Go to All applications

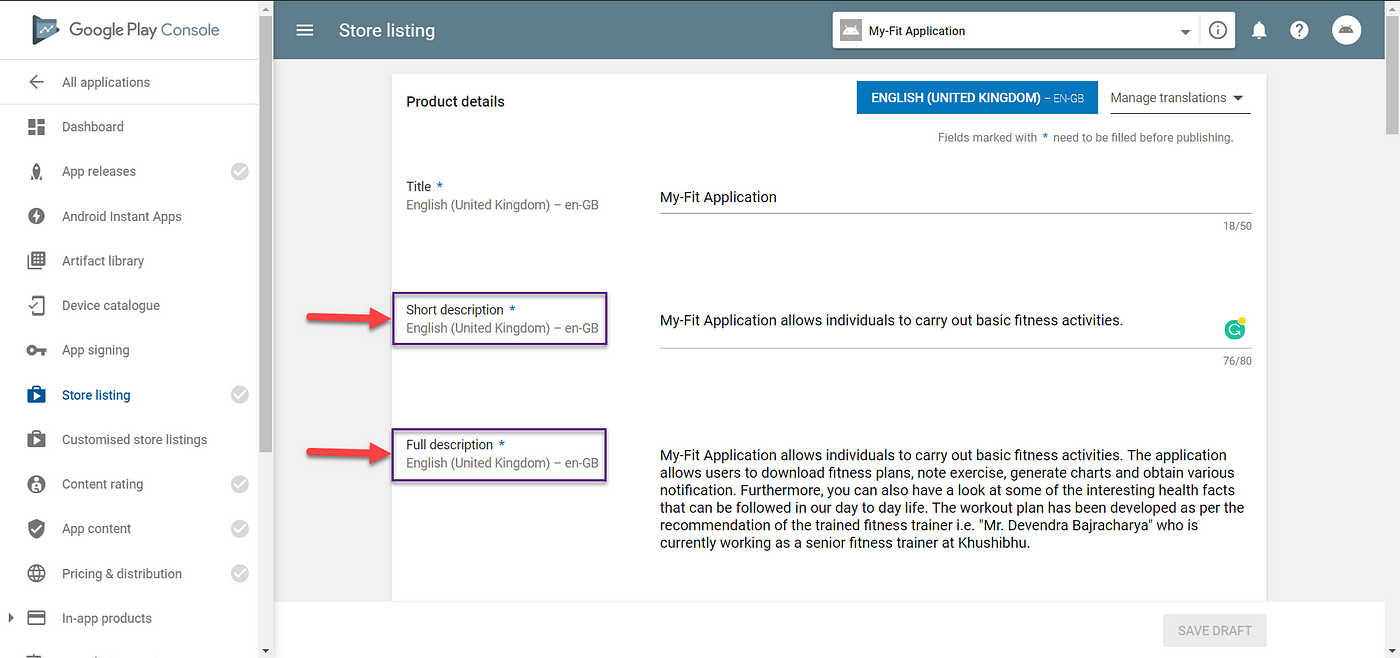coord(106,82)
